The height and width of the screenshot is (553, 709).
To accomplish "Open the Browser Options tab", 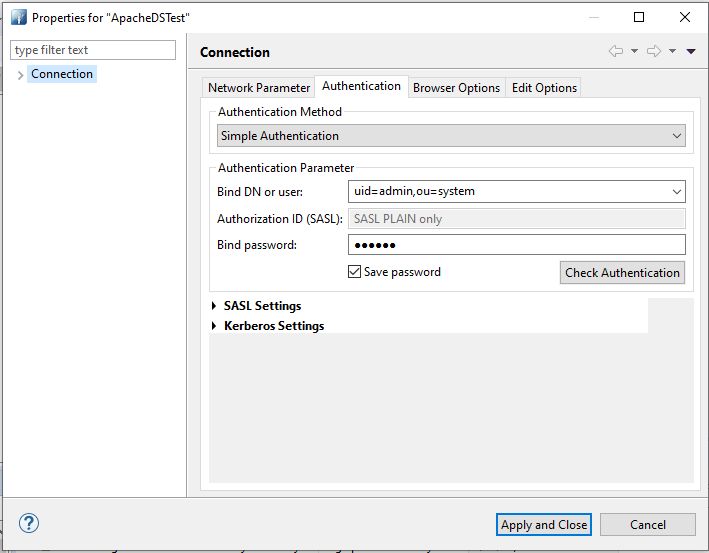I will [456, 88].
